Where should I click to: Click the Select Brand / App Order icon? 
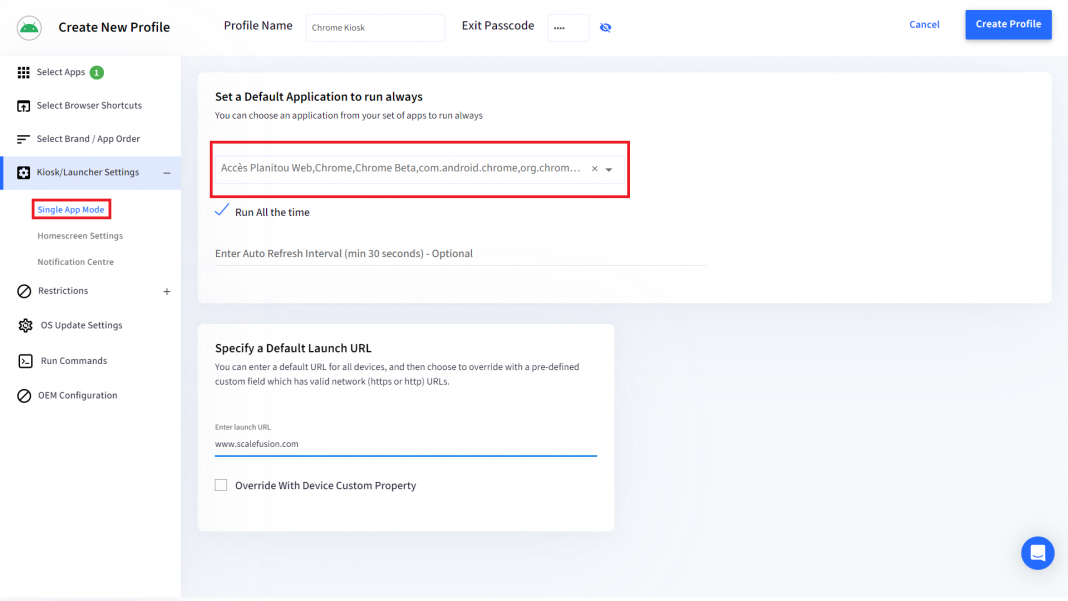coord(23,138)
